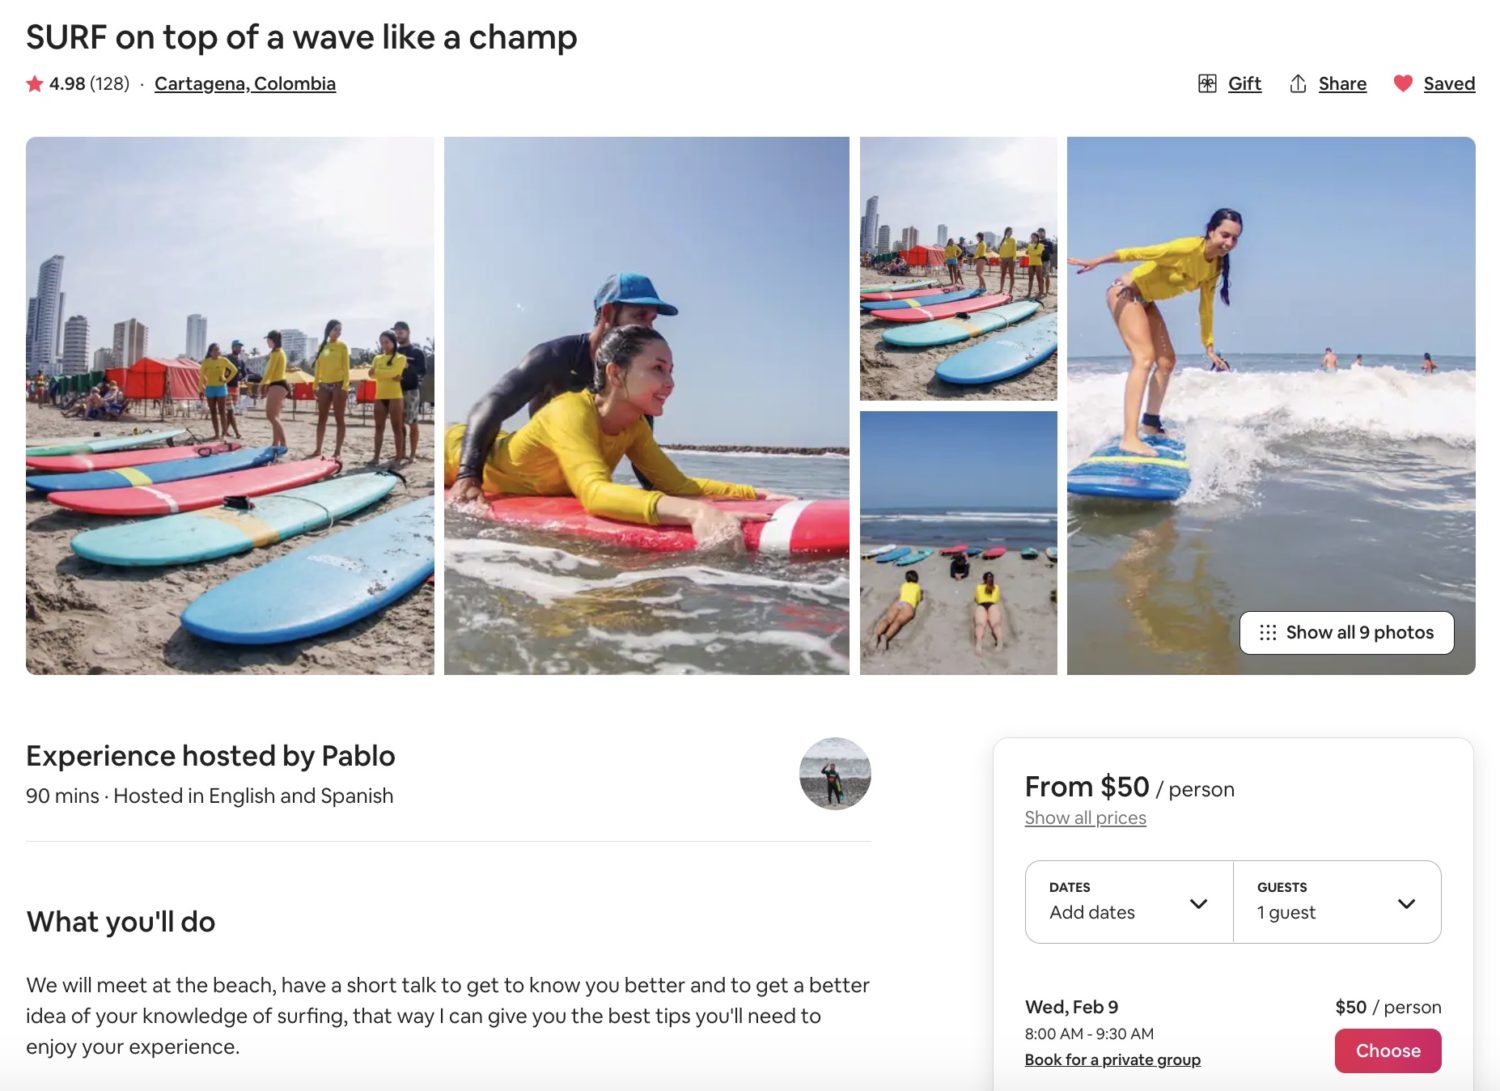
Task: Click the Show all prices link
Action: tap(1085, 817)
